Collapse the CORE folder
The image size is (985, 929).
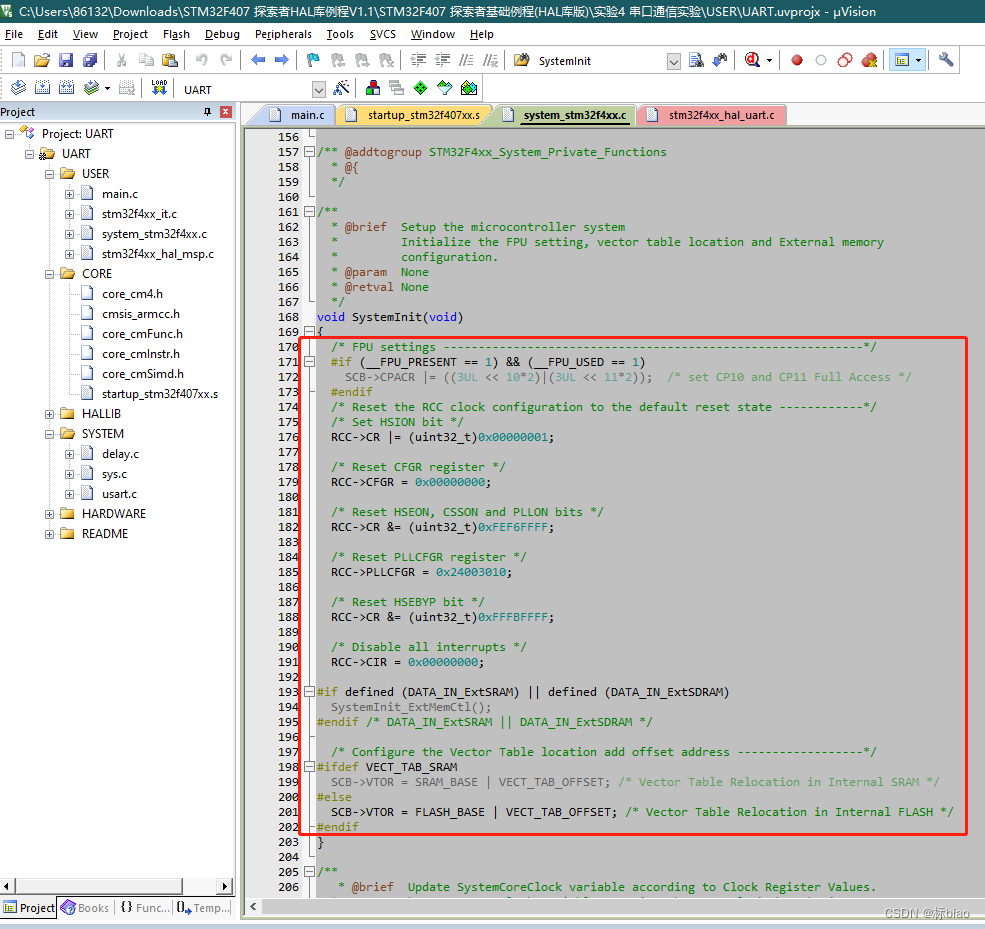[x=48, y=273]
